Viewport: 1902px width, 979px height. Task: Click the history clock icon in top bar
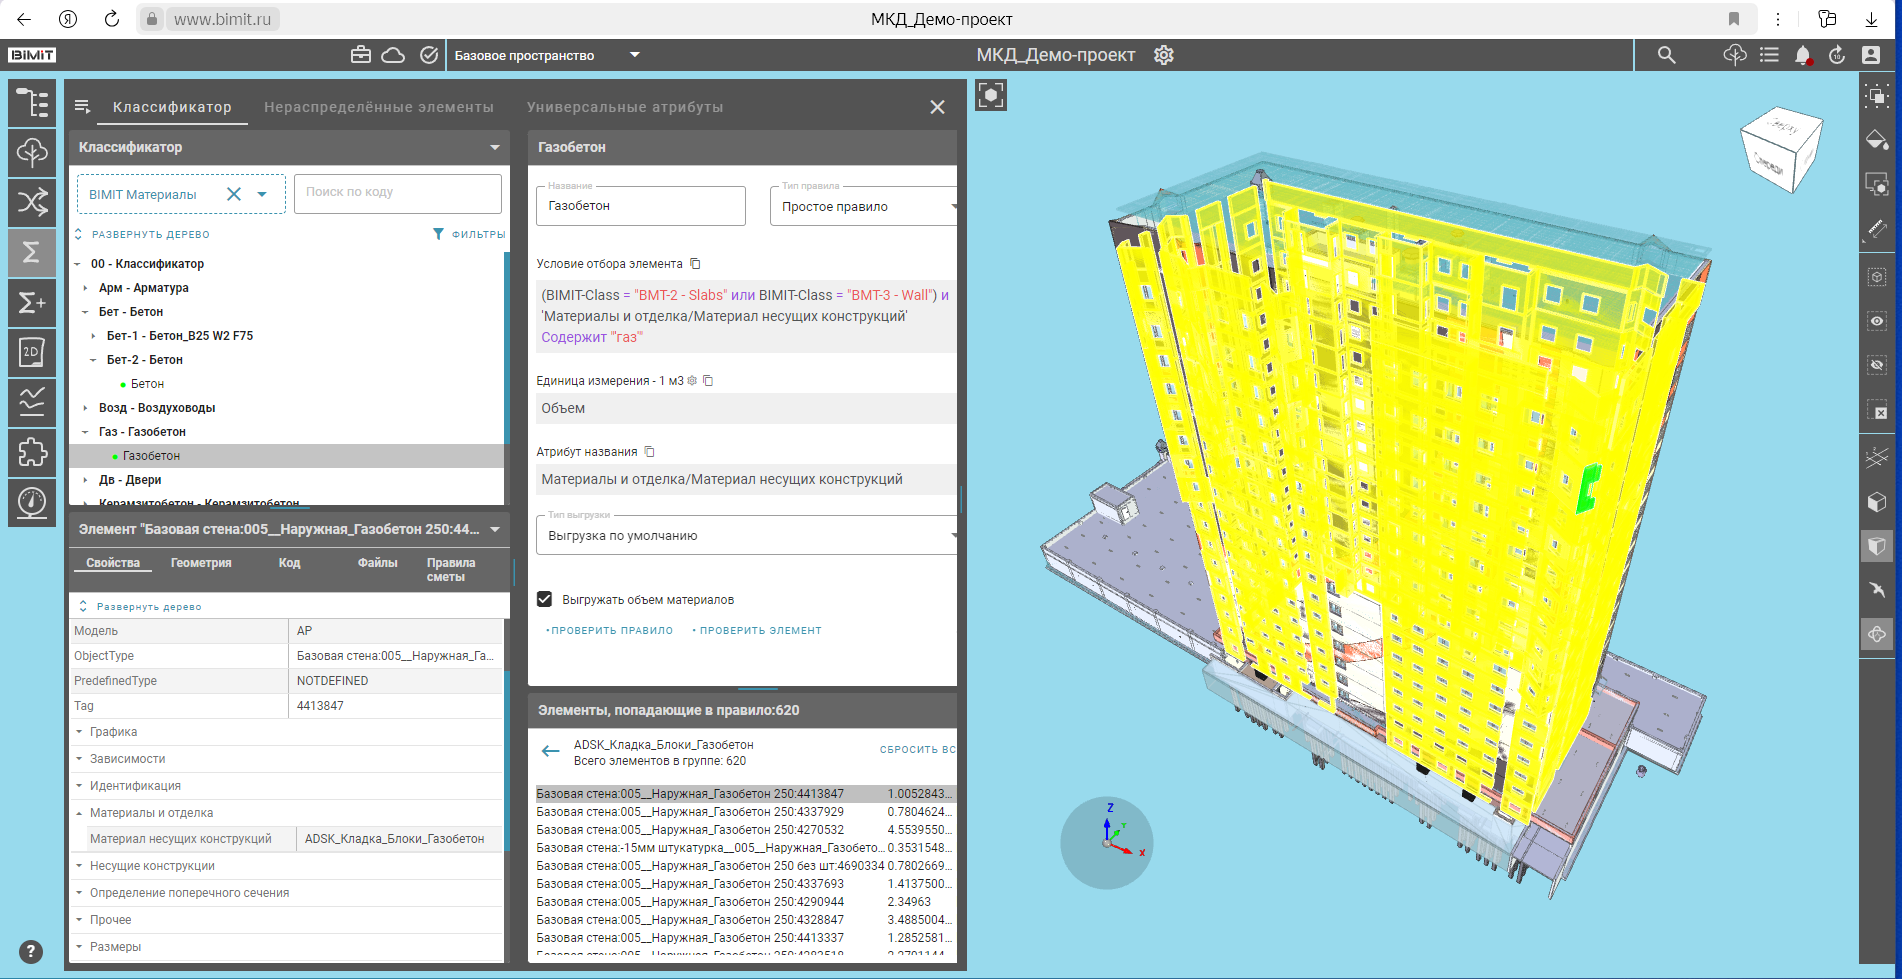(x=1837, y=55)
